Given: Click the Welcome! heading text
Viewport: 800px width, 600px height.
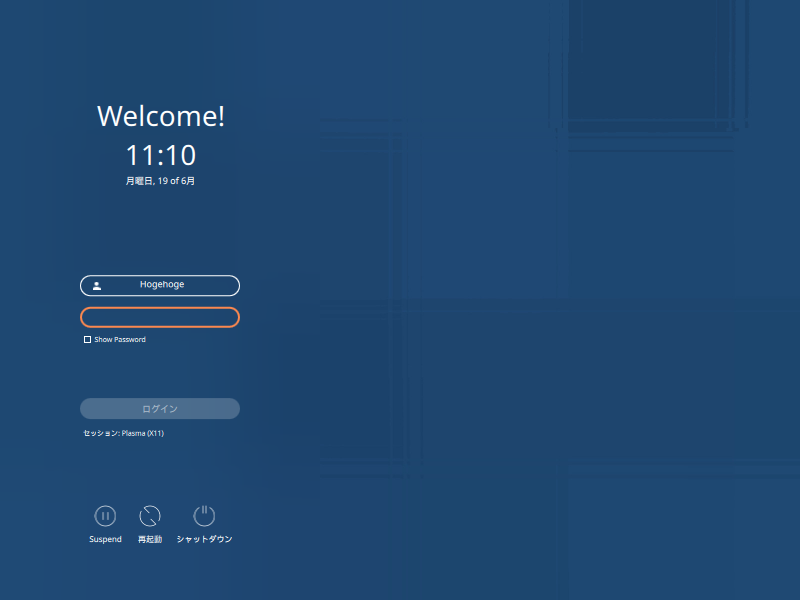Looking at the screenshot, I should pyautogui.click(x=161, y=116).
